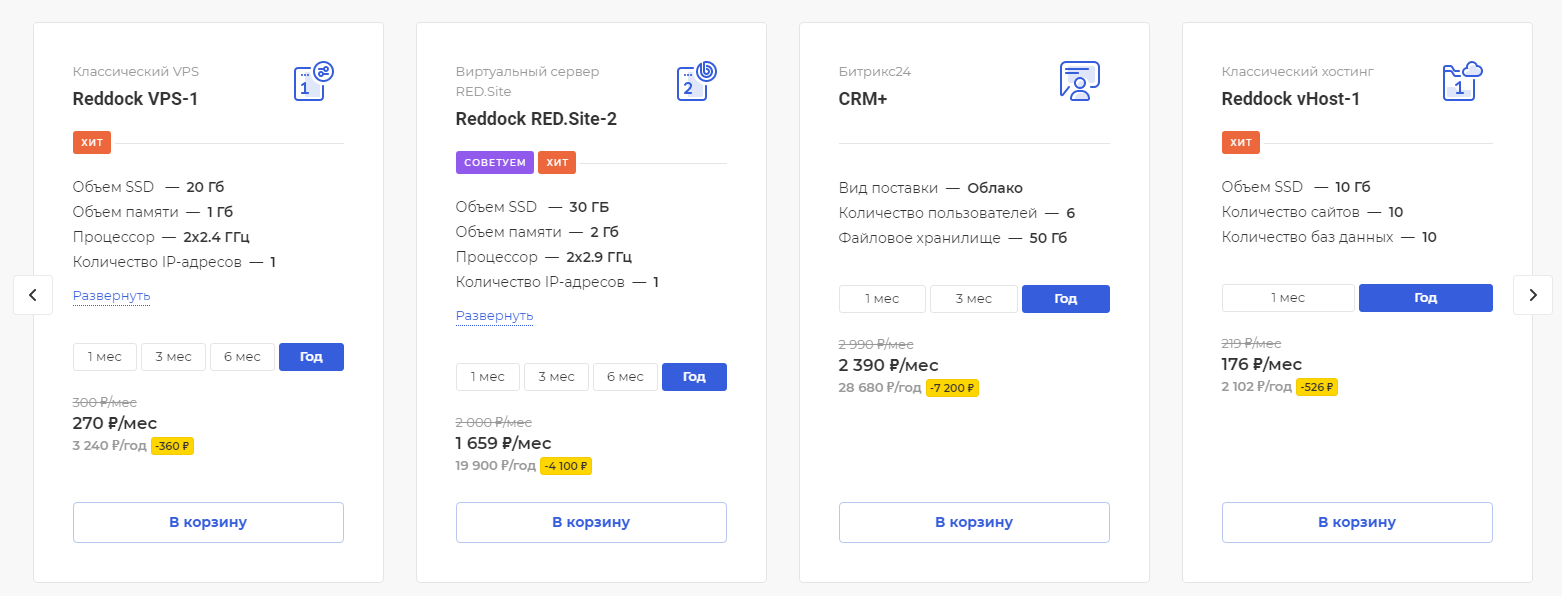Select Год period for RED.Site-2
Image resolution: width=1562 pixels, height=596 pixels.
tap(694, 377)
